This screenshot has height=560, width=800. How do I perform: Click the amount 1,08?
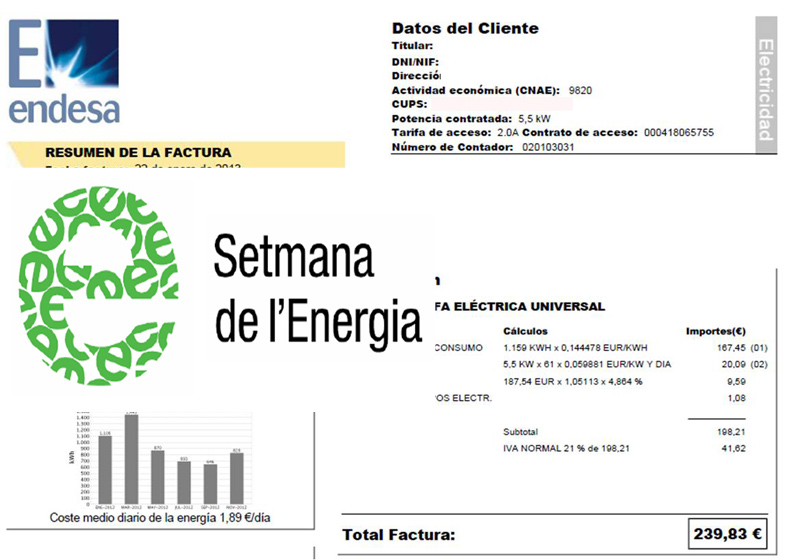coord(736,398)
